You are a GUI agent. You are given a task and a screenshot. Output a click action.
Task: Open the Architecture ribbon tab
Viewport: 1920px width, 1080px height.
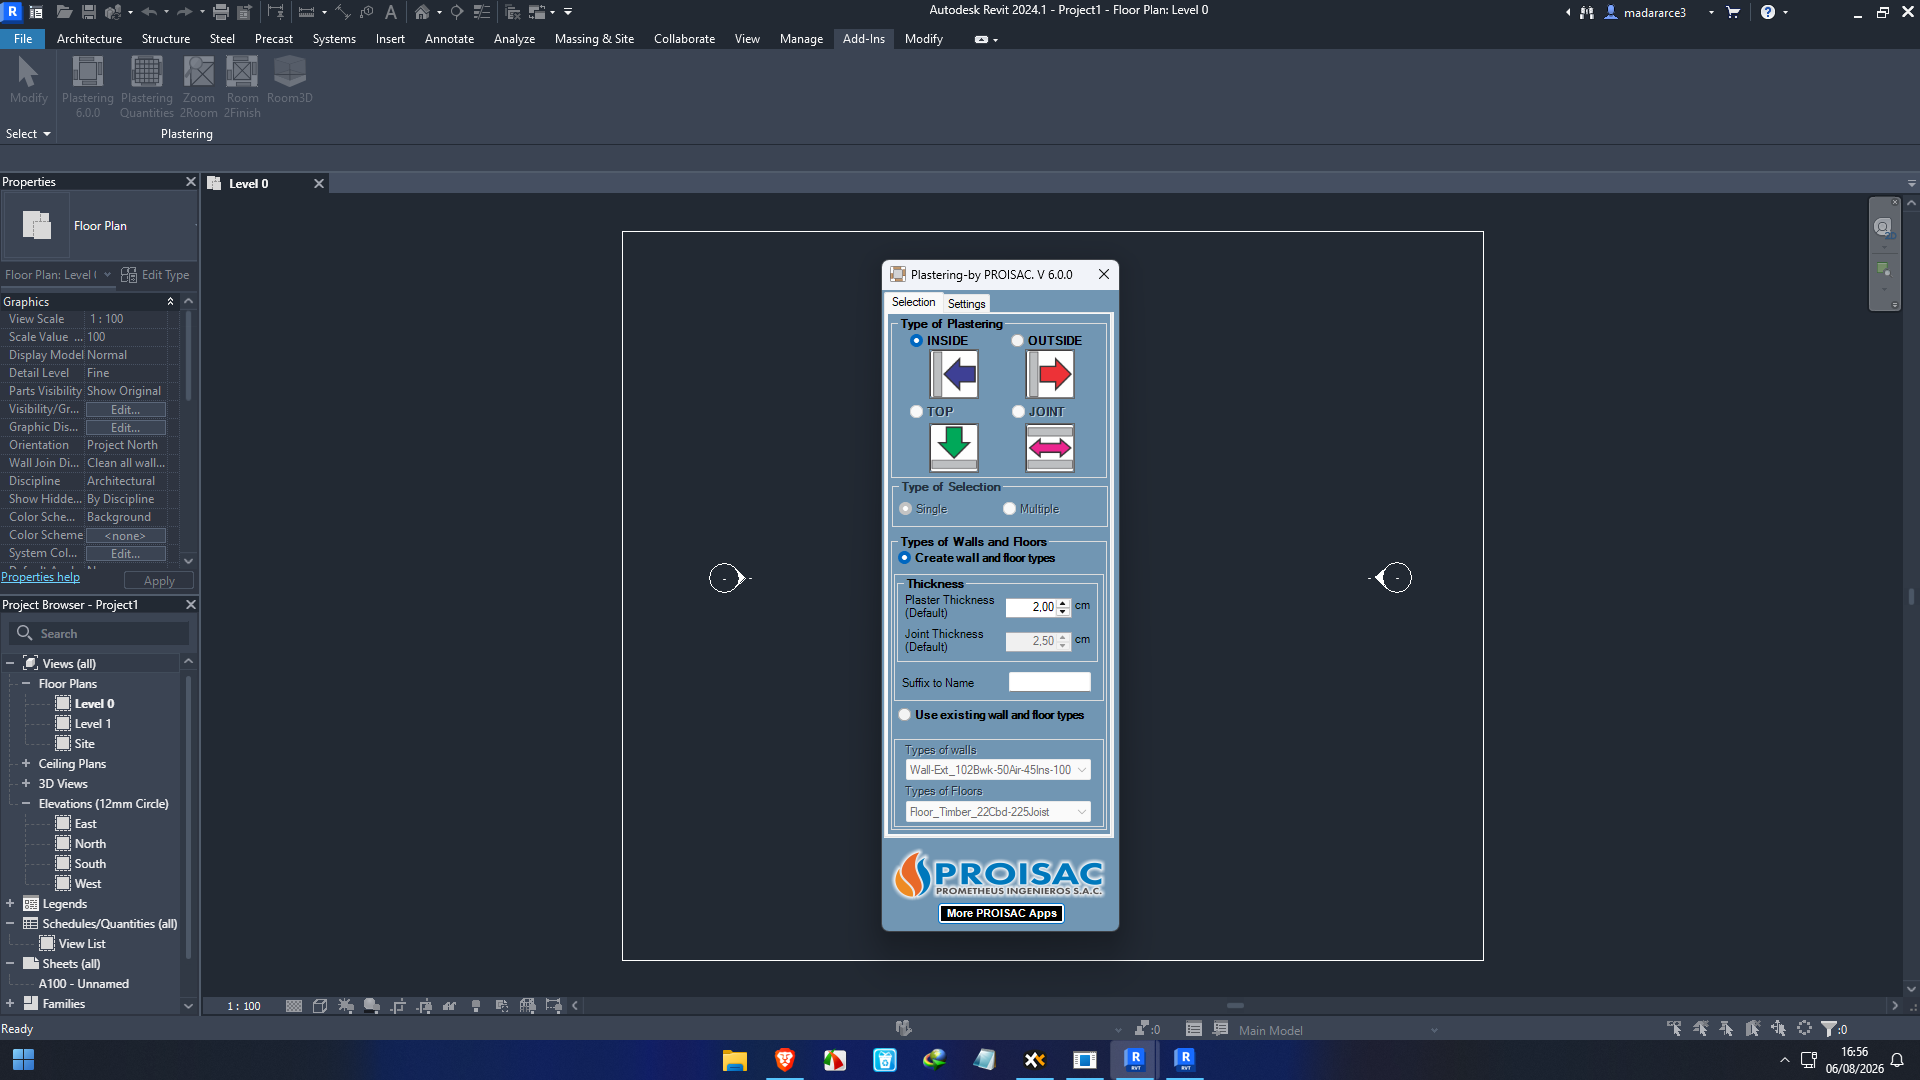tap(89, 39)
